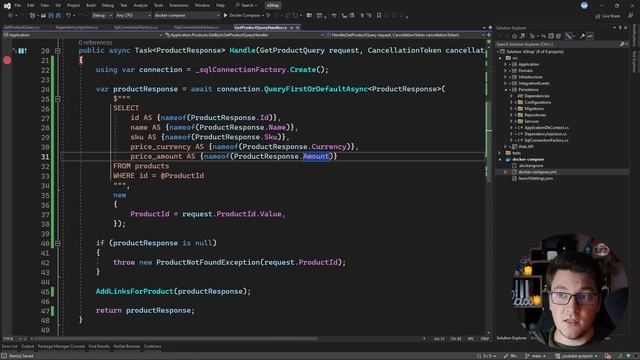Click the Save All toolbar icon
Screen dimensions: 640x360
click(x=58, y=16)
